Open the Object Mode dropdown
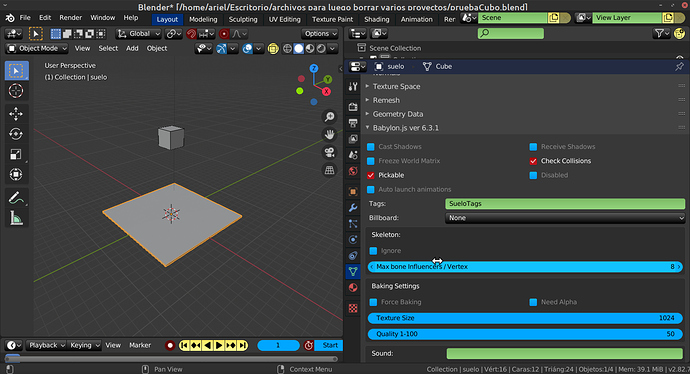This screenshot has width=690, height=374. (x=37, y=48)
